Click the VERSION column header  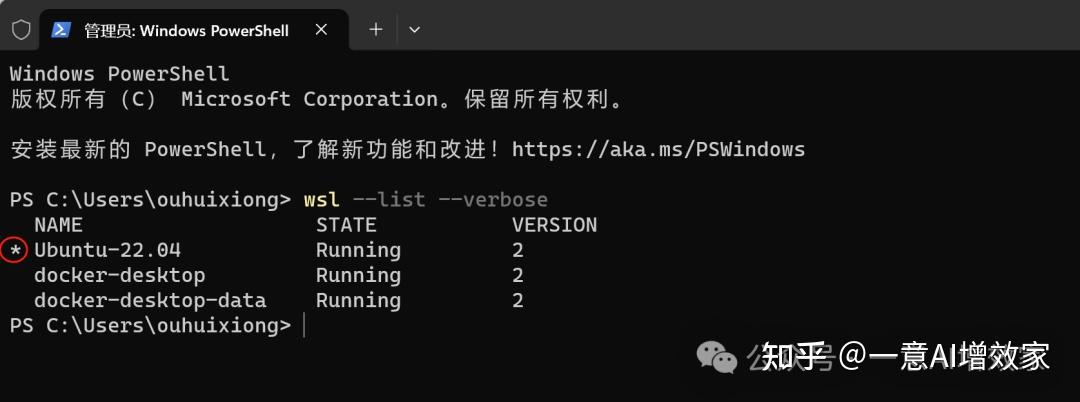[x=554, y=225]
